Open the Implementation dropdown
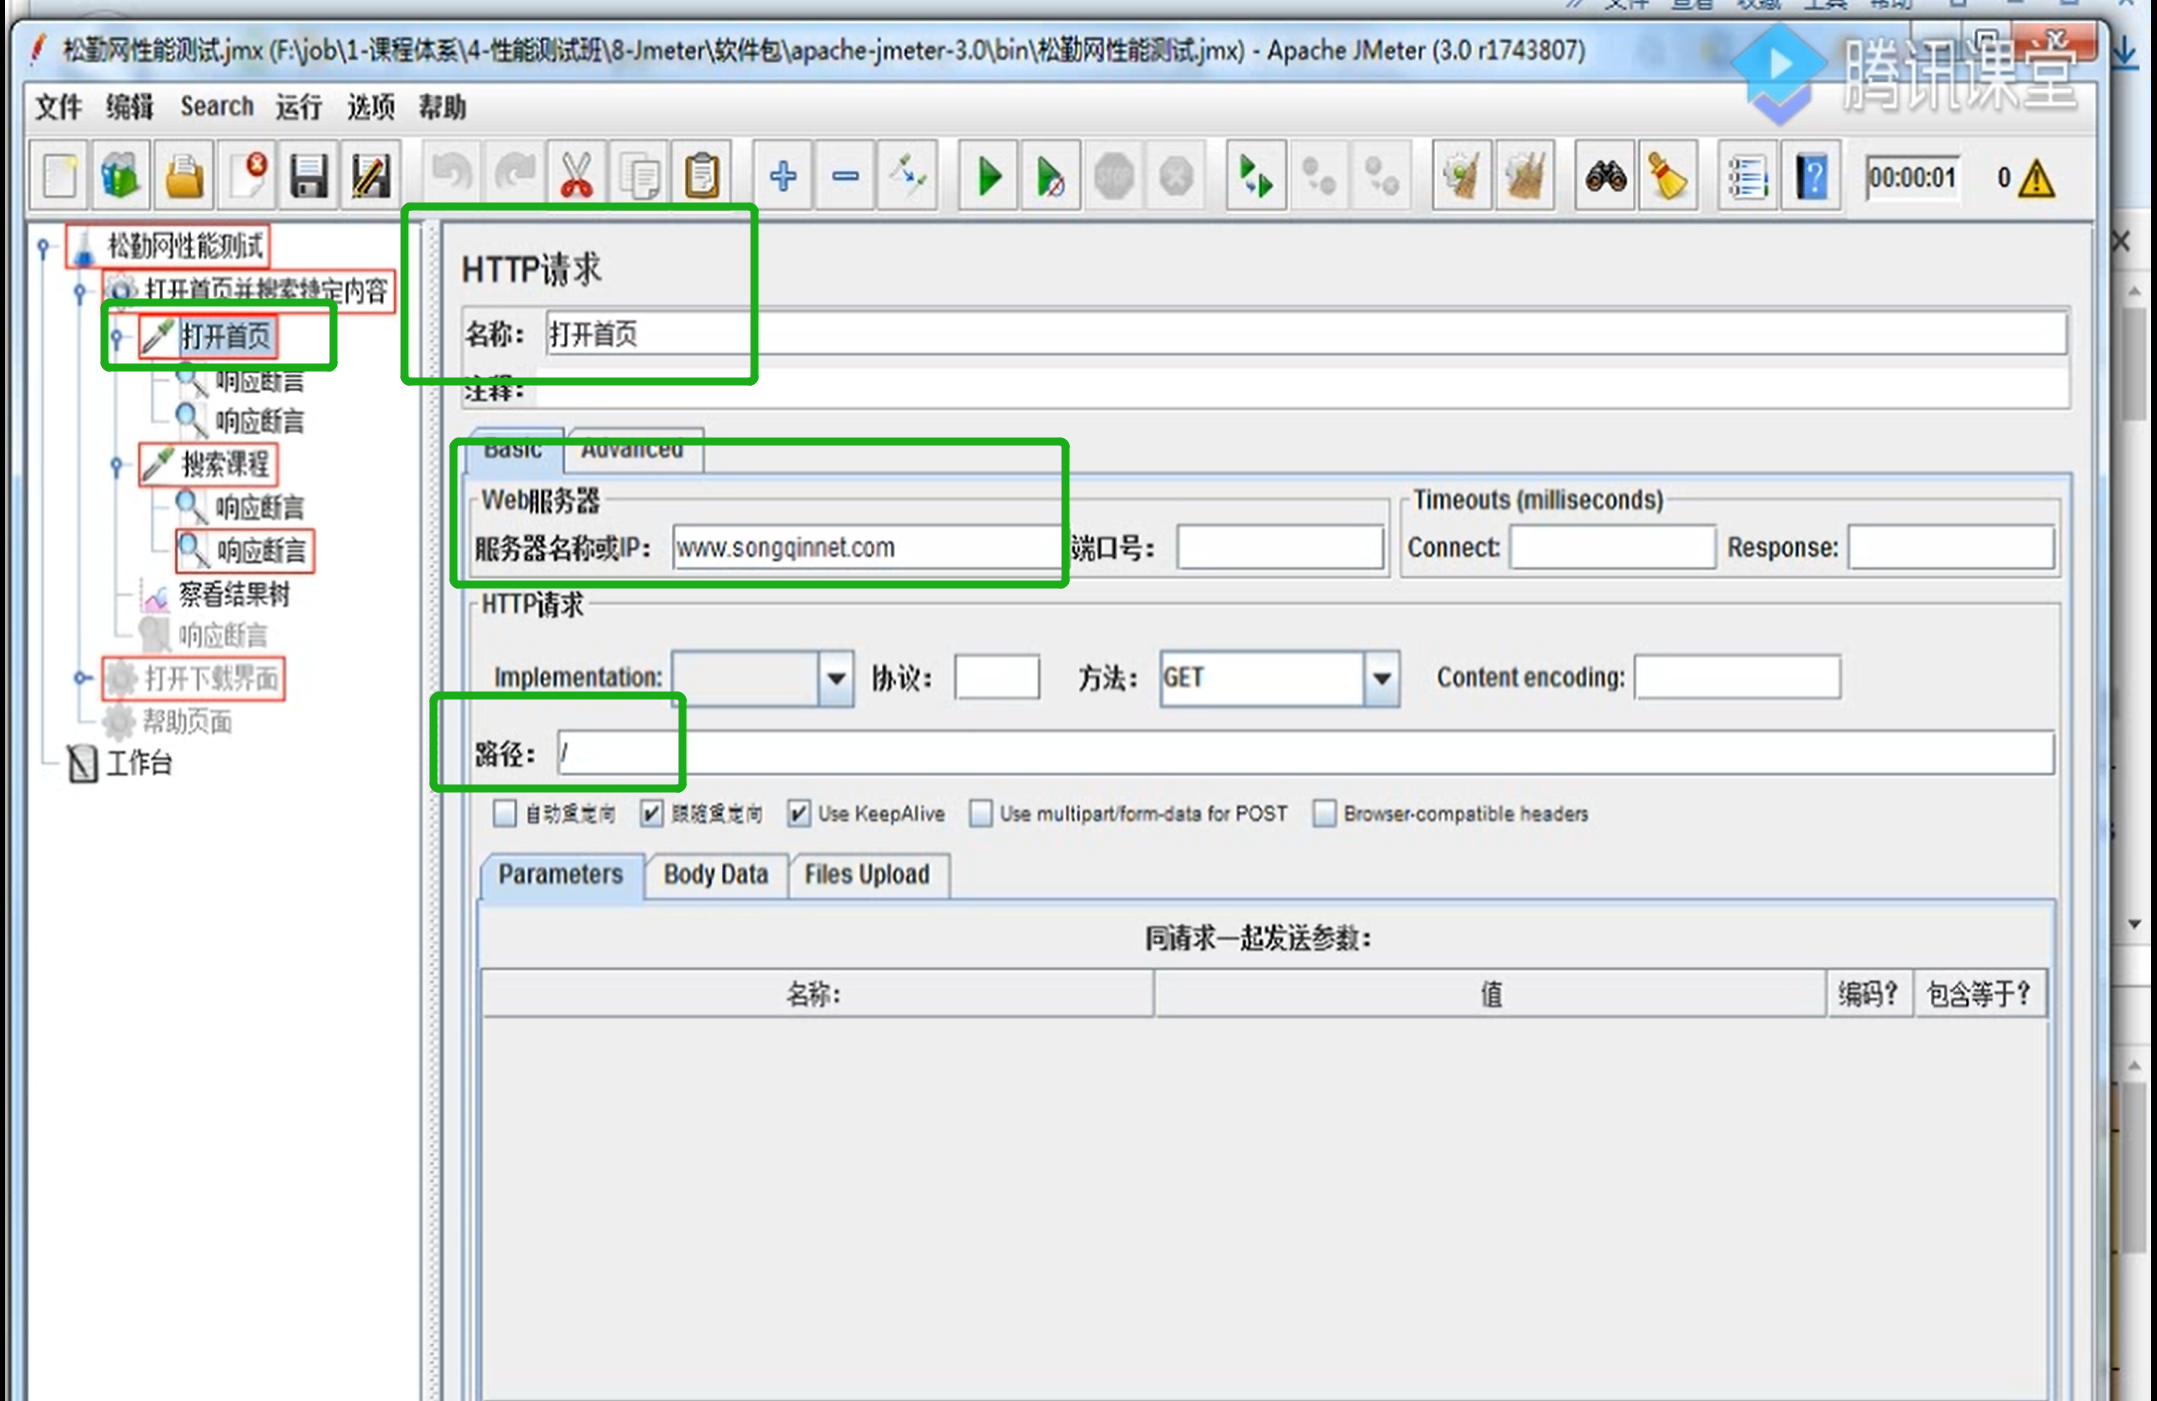This screenshot has height=1401, width=2157. (836, 679)
